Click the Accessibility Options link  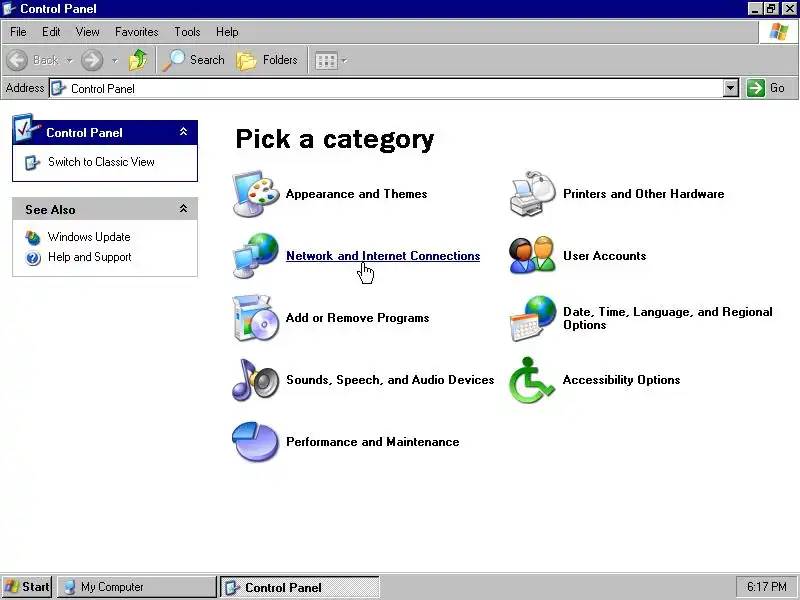621,380
